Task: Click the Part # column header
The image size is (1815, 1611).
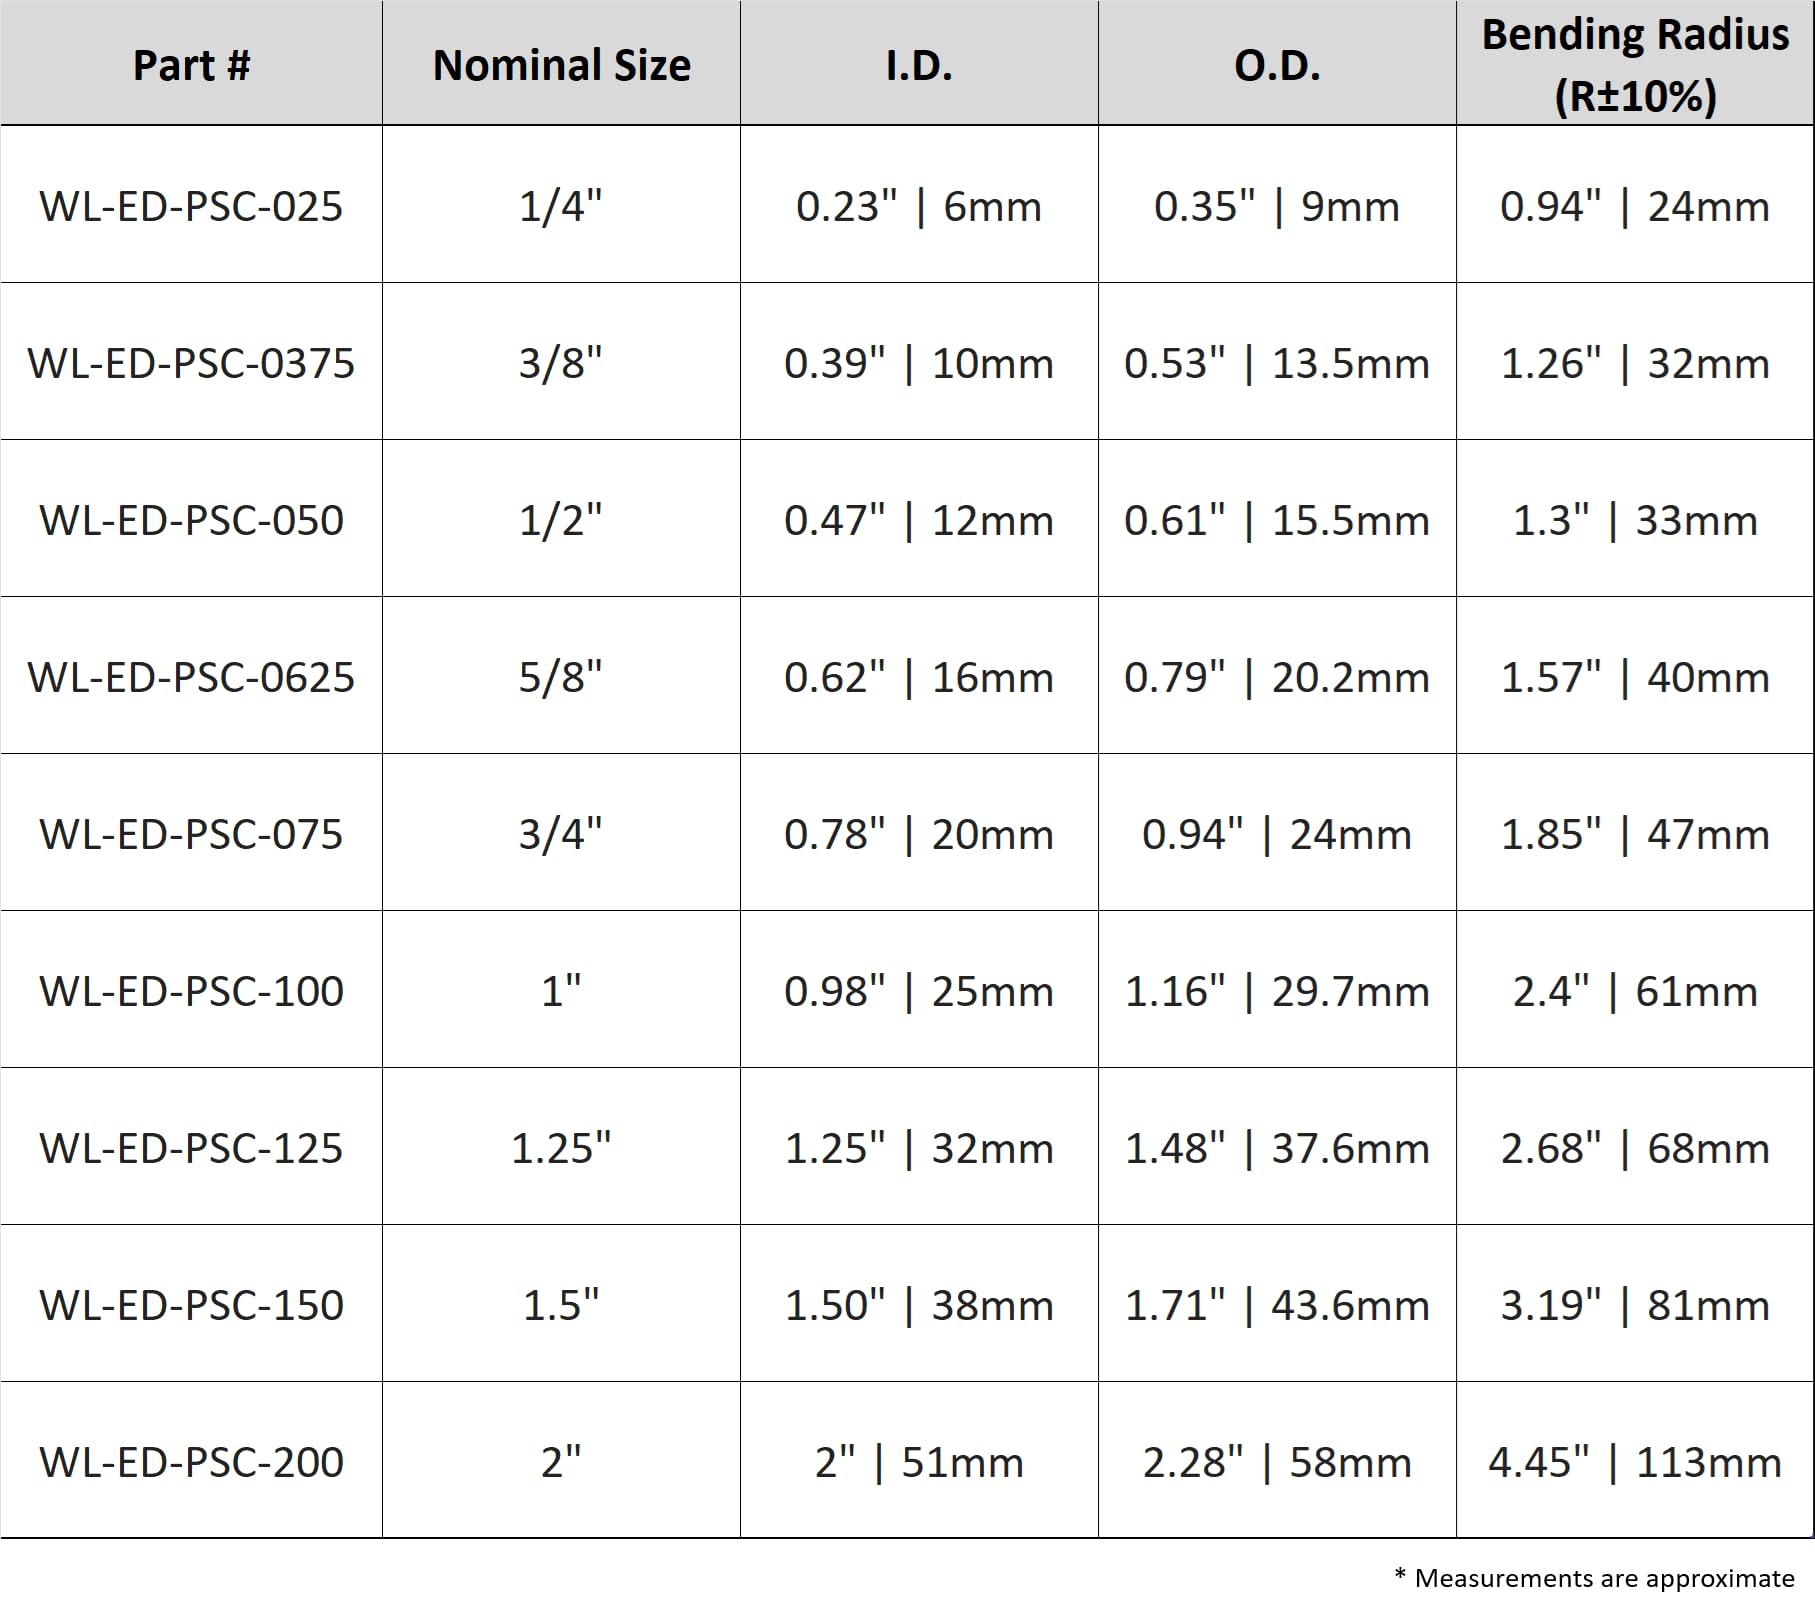Action: [191, 65]
